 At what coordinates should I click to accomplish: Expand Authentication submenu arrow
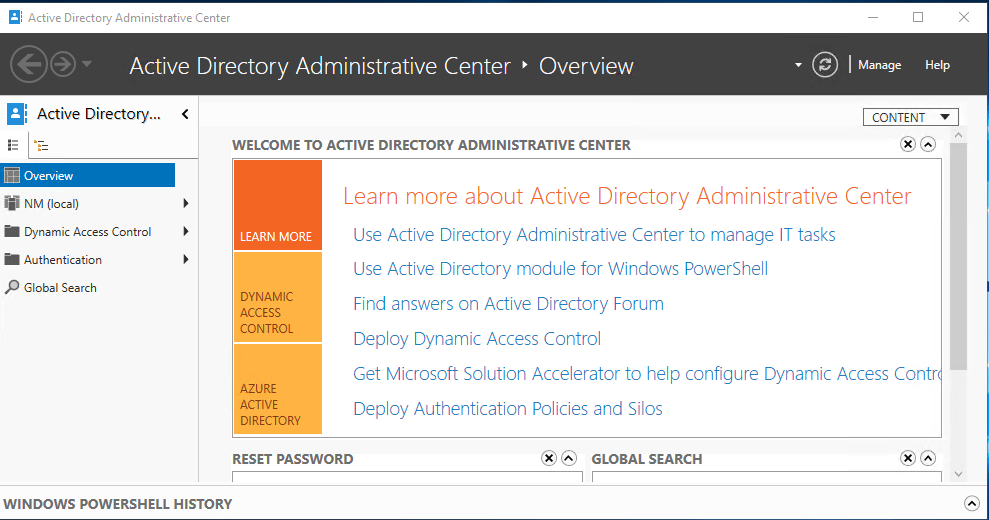pos(185,259)
